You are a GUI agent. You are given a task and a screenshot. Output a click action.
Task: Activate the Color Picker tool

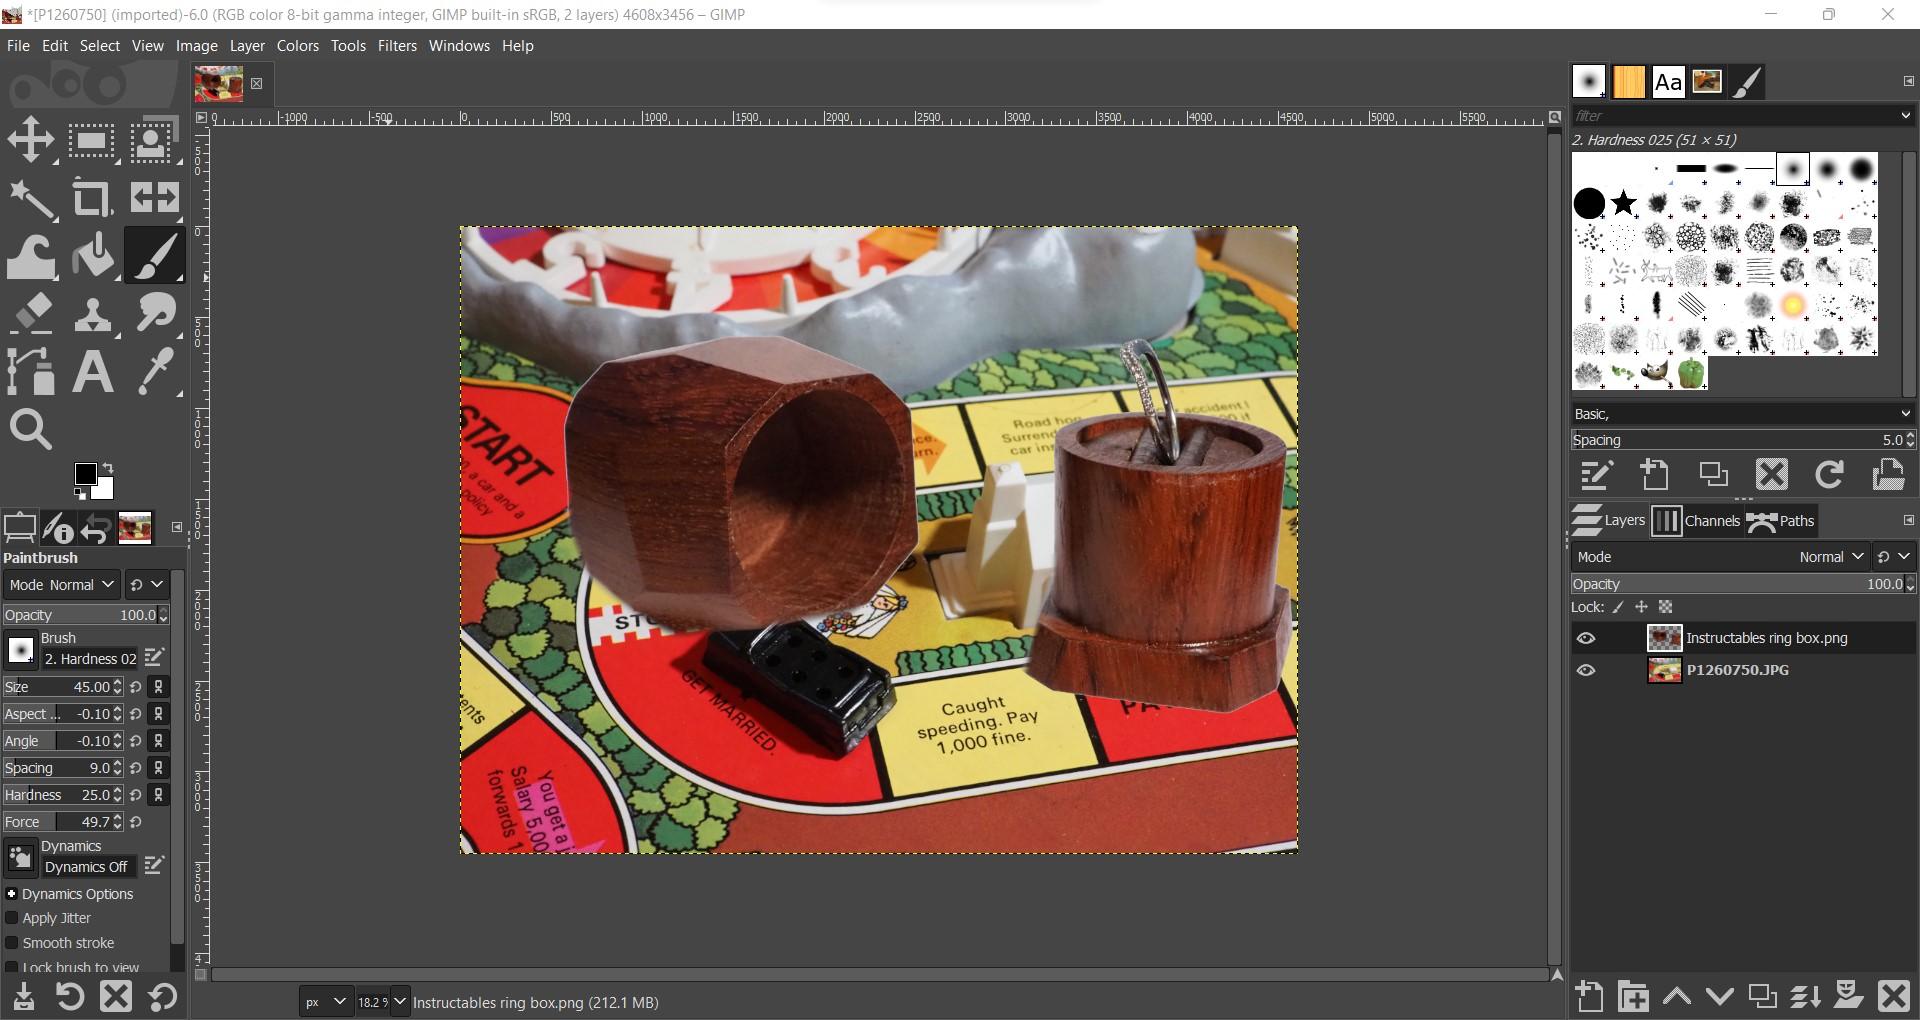[x=155, y=371]
